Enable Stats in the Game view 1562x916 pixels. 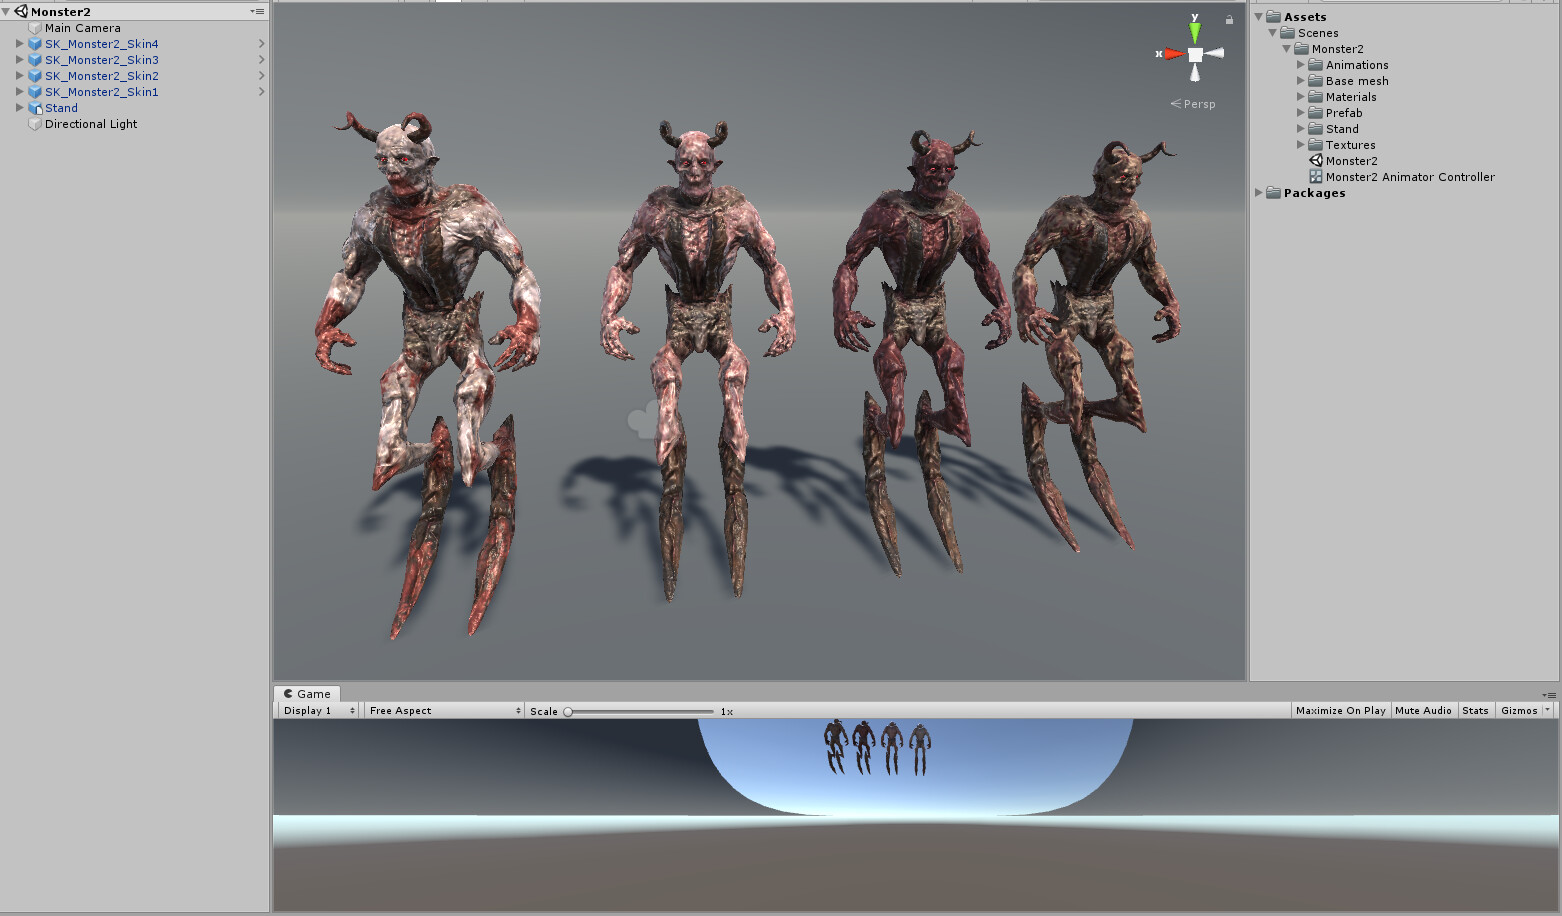(1475, 710)
